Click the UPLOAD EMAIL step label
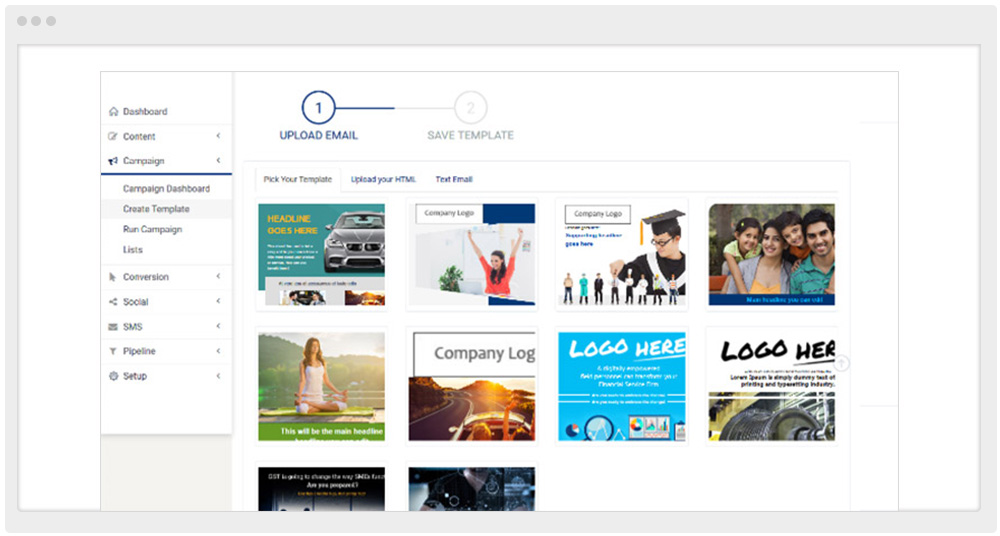1000x536 pixels. pyautogui.click(x=319, y=135)
